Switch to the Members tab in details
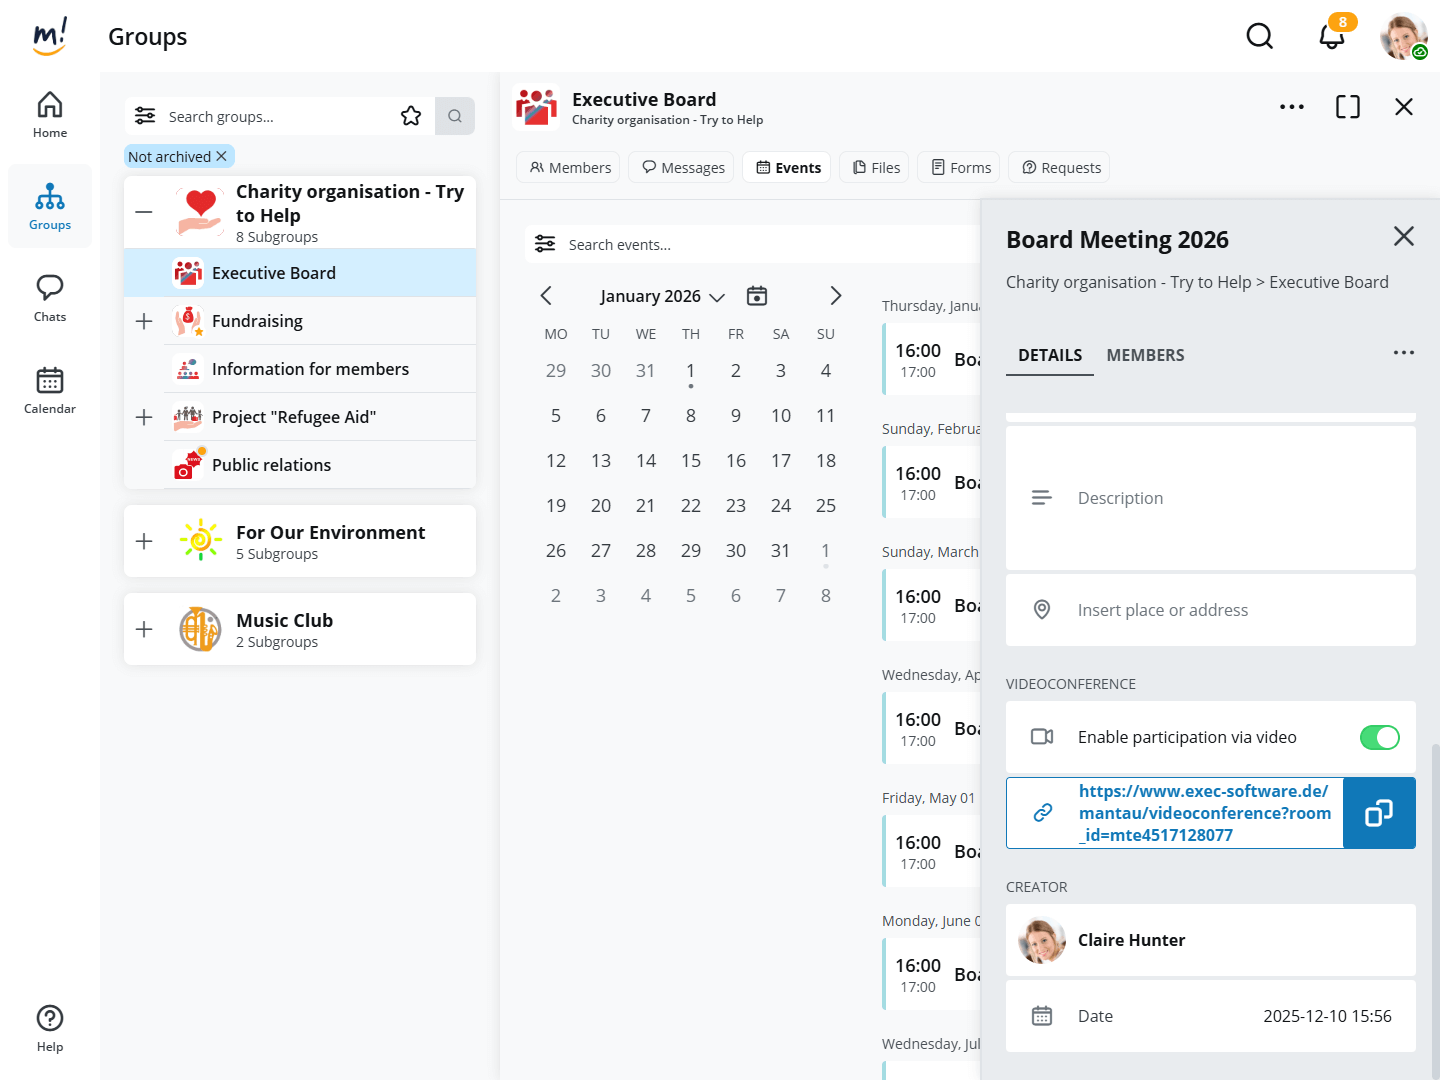Screen dimensions: 1440x1080 tap(1145, 355)
